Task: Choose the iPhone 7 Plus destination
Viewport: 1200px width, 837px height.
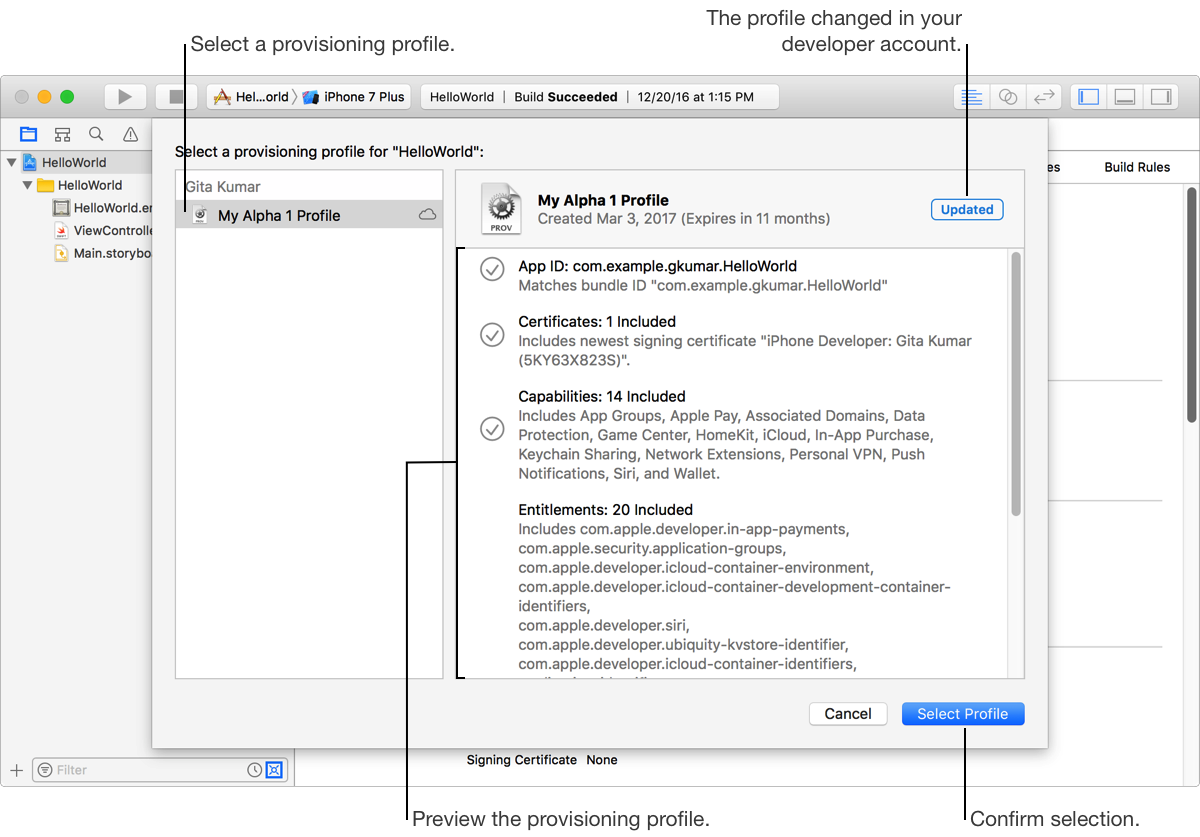Action: [354, 97]
